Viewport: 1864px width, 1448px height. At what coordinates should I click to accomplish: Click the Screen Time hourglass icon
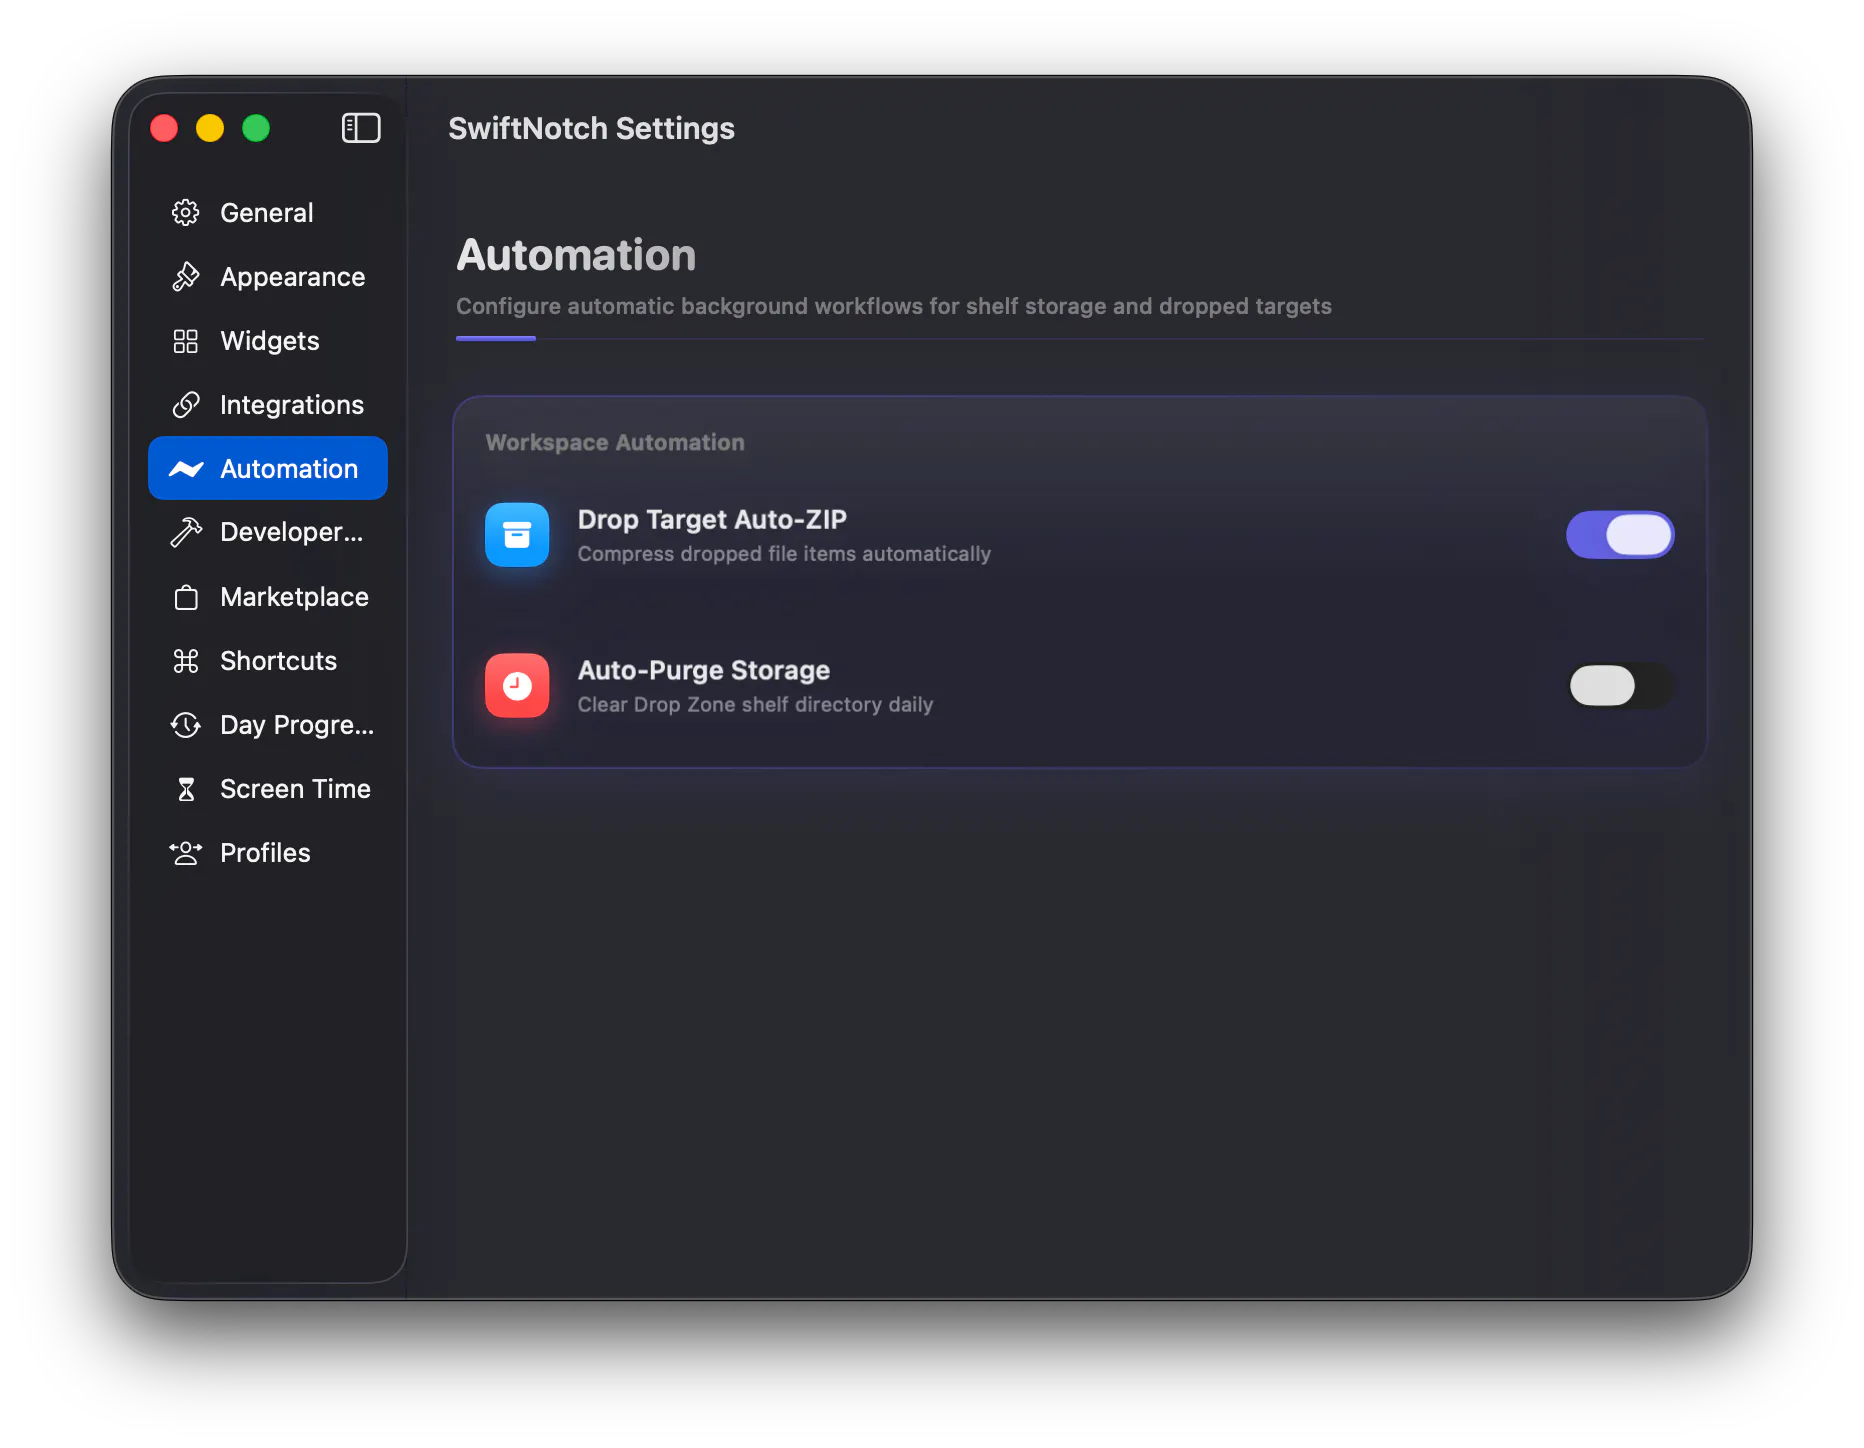(x=186, y=789)
